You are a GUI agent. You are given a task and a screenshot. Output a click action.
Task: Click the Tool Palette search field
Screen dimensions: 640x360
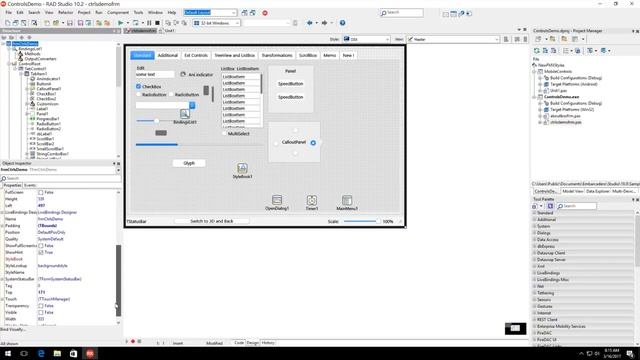[x=577, y=206]
